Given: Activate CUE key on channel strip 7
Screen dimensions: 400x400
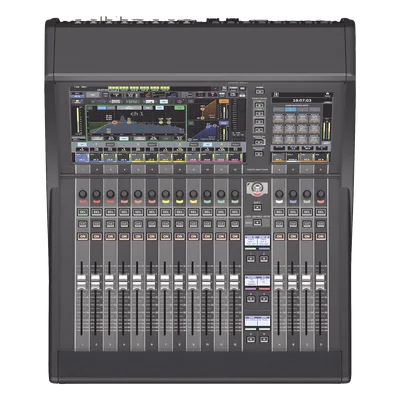Looking at the screenshot, I should tap(166, 224).
